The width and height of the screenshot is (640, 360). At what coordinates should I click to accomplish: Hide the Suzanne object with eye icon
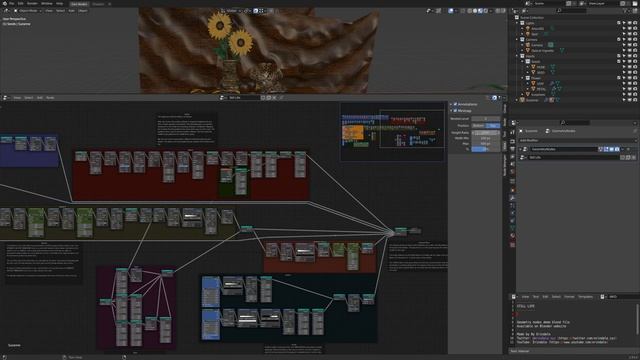point(629,100)
